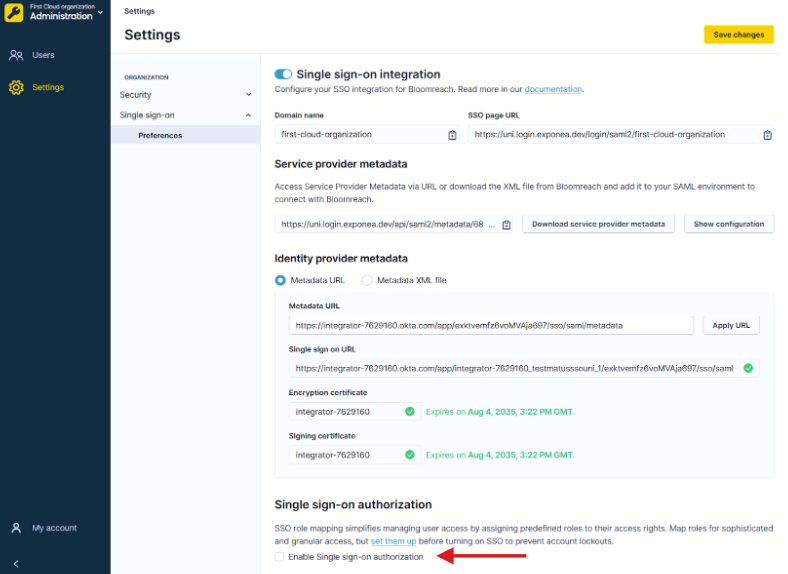Click the Single sign on URL field

tap(524, 368)
